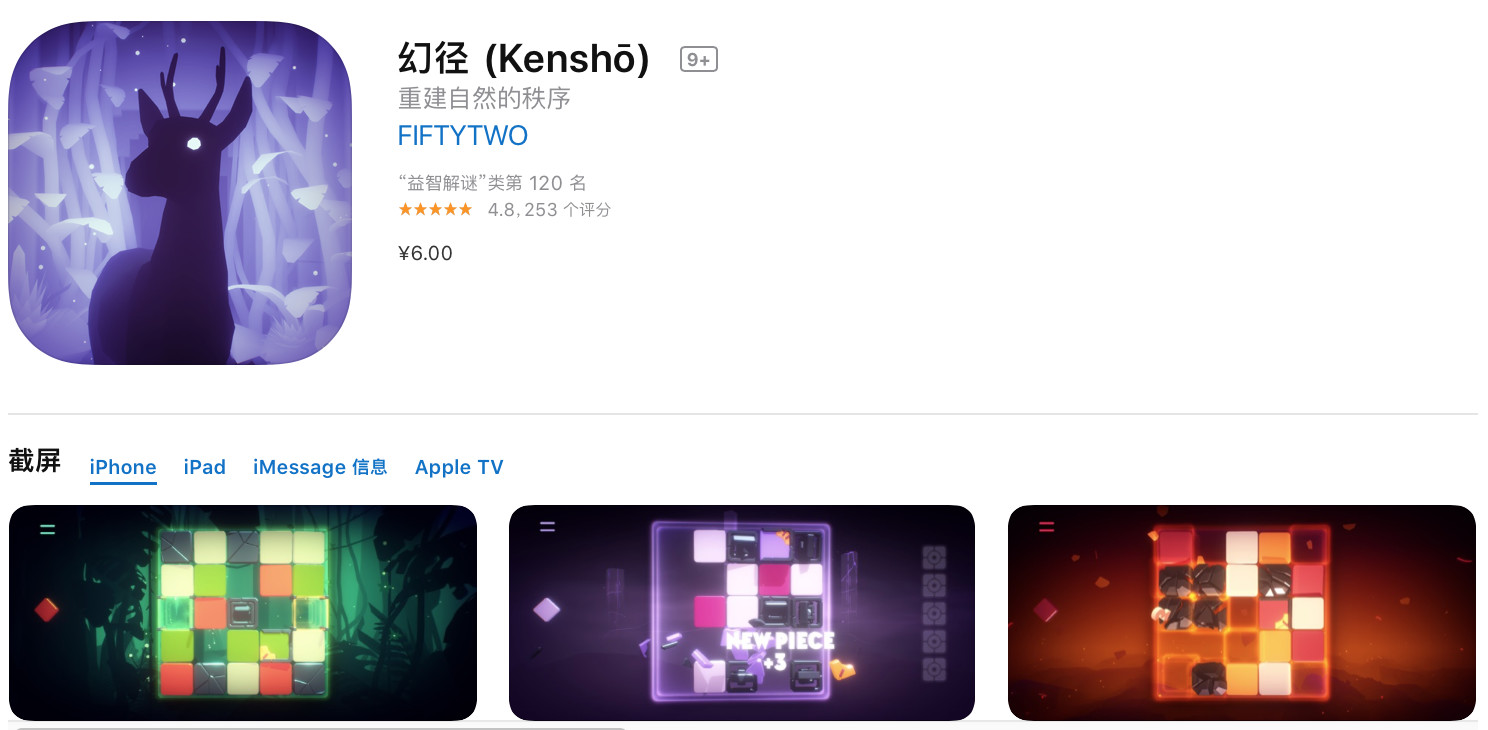
Task: Open the green forest puzzle screenshot
Action: (243, 613)
